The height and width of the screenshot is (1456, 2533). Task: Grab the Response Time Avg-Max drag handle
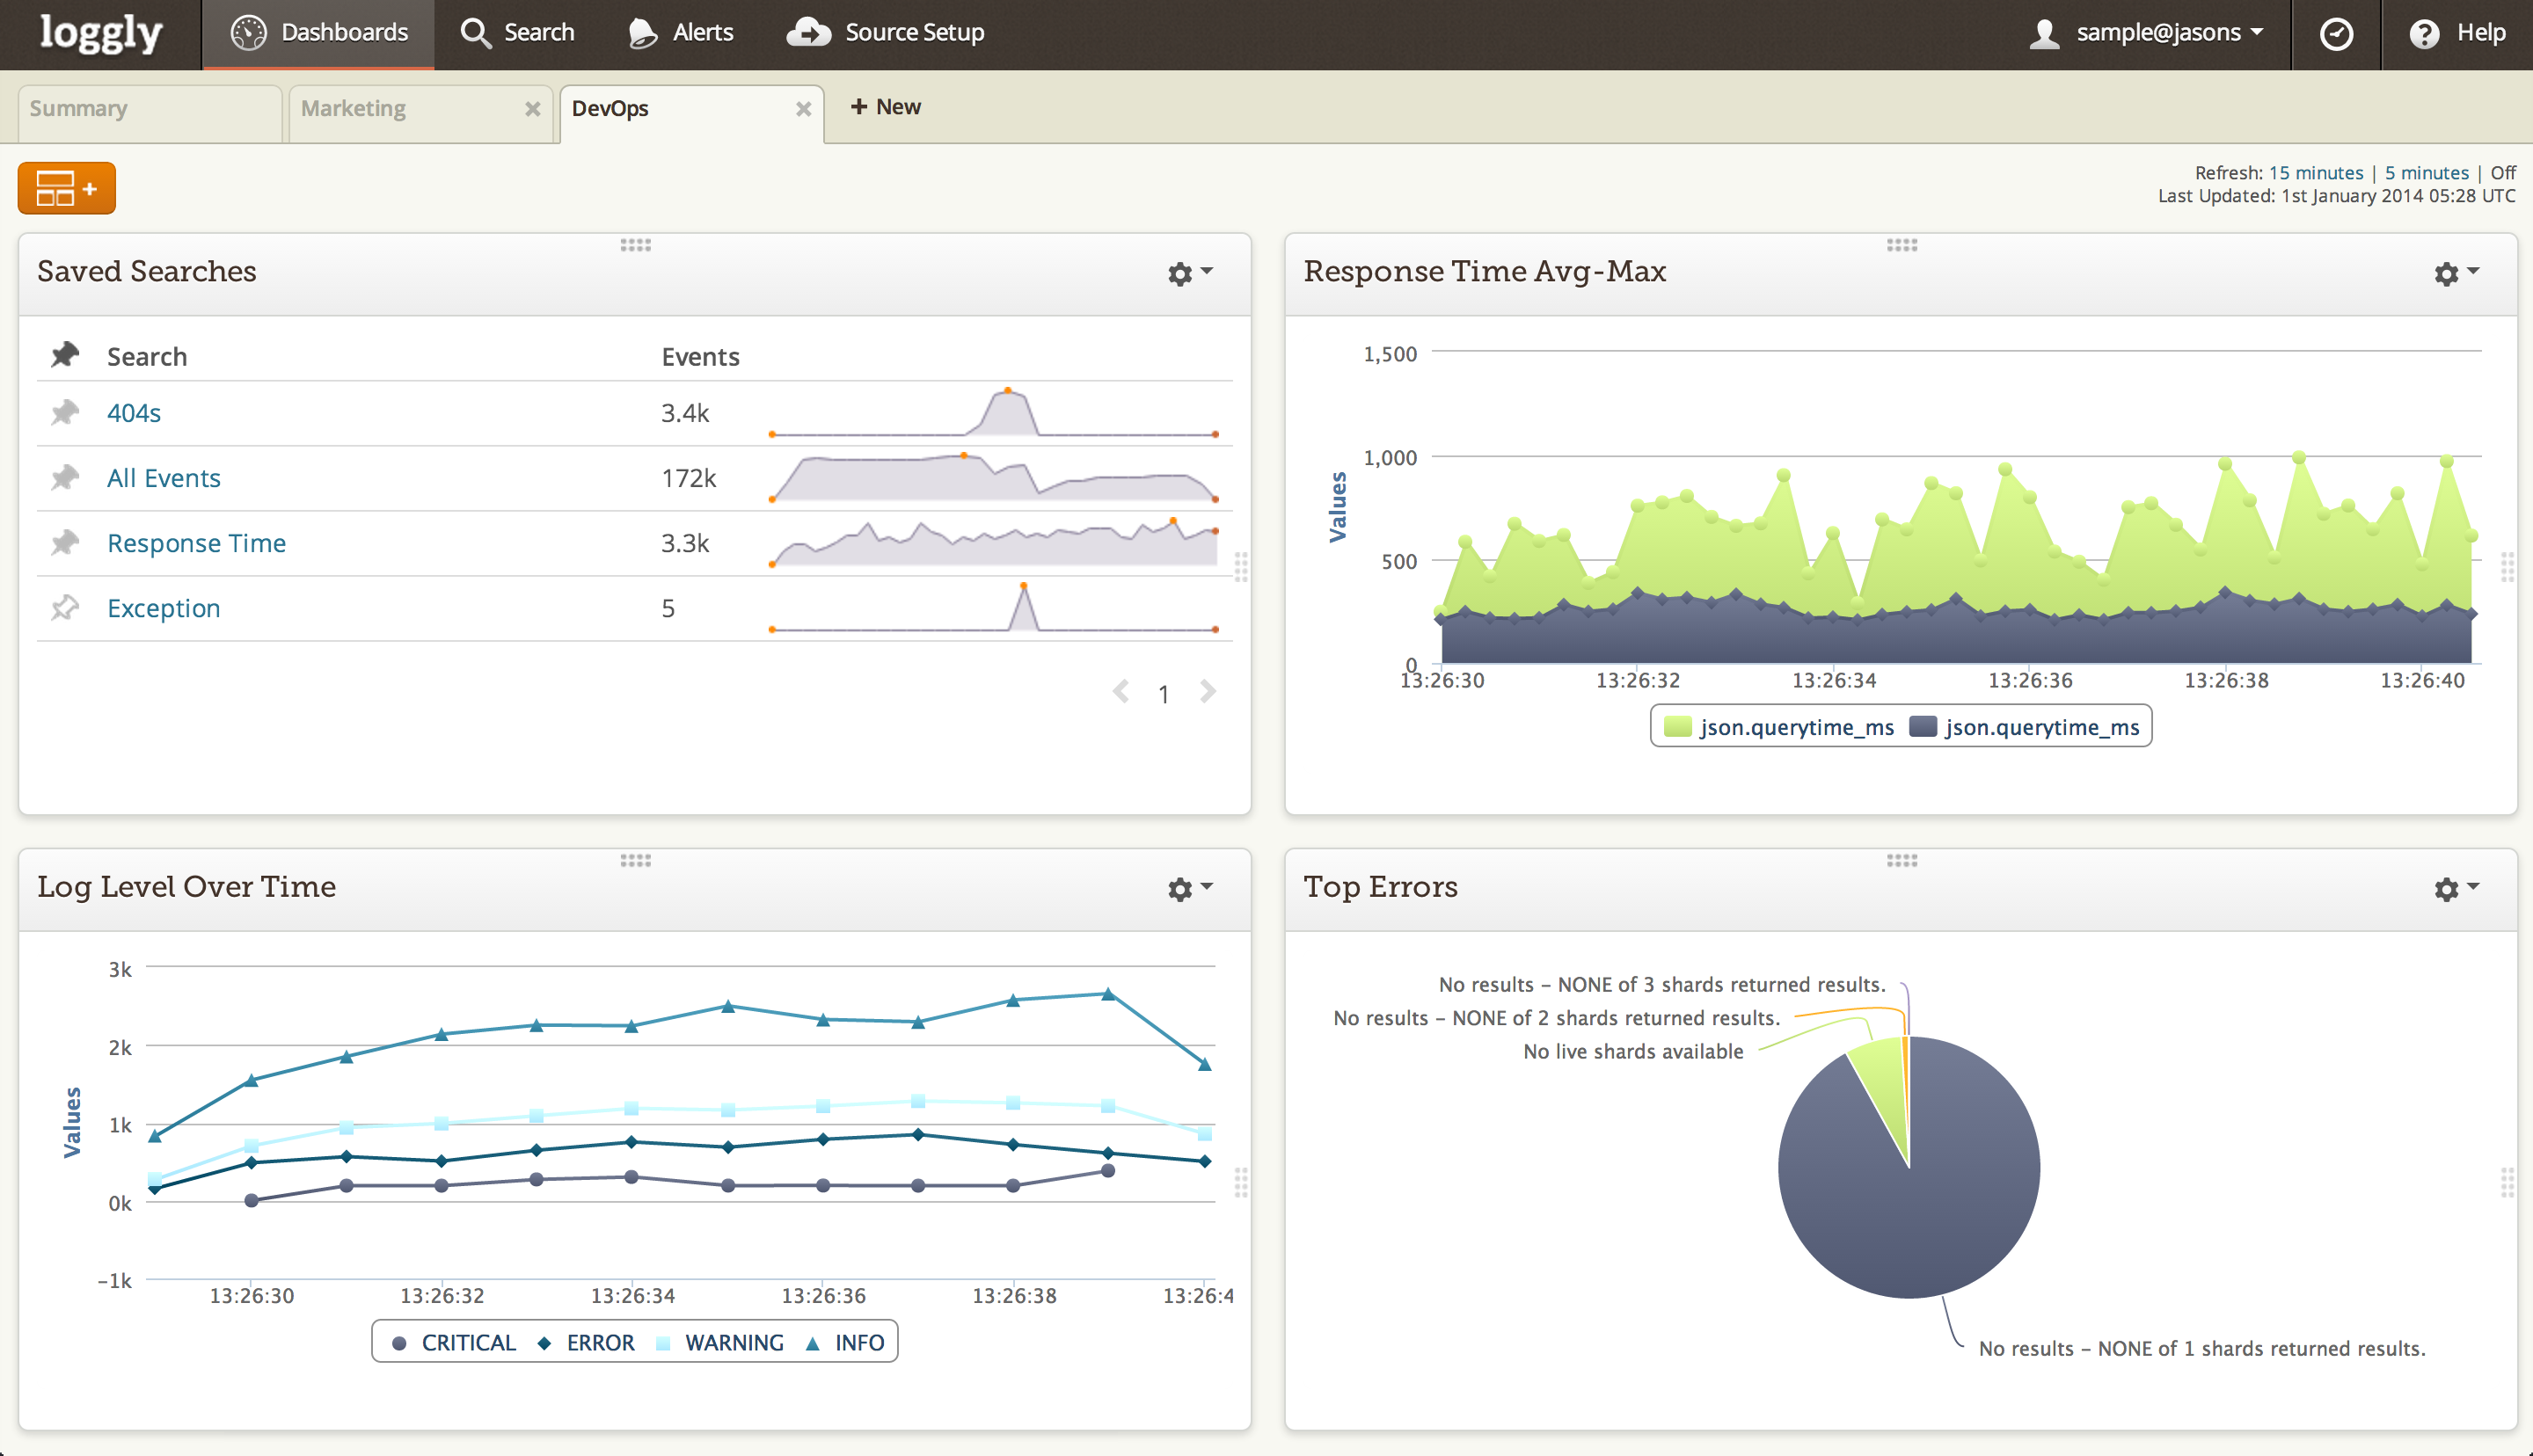coord(1902,245)
